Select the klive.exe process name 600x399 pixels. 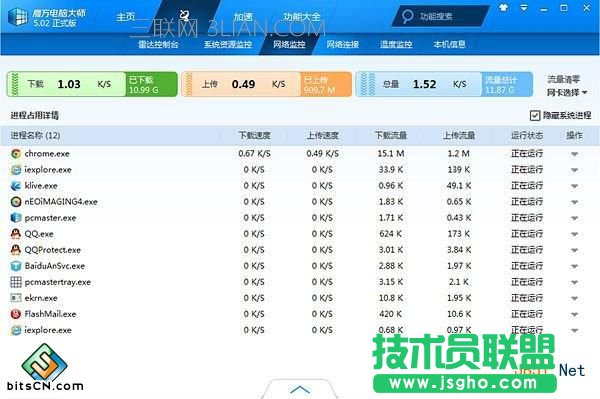point(41,186)
